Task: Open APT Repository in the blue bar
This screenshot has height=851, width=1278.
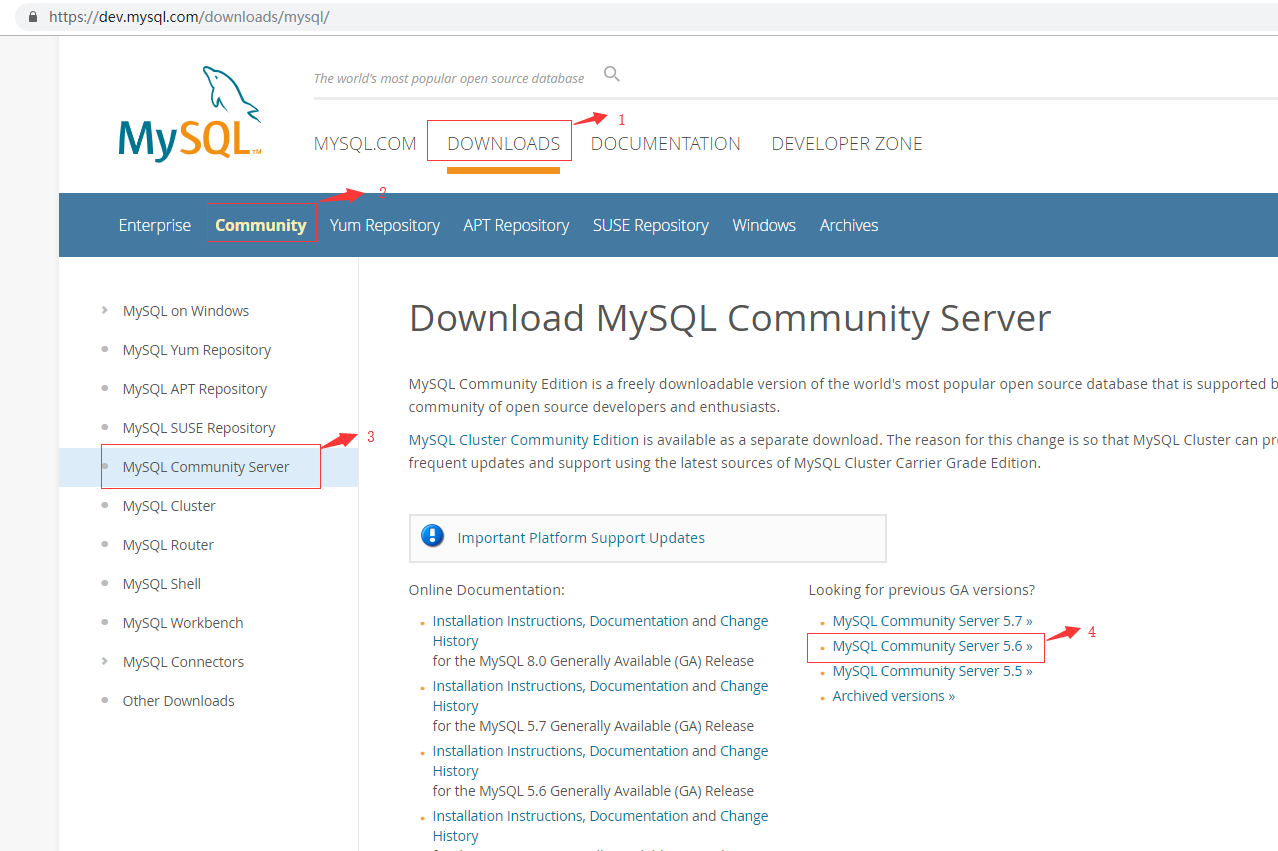Action: point(516,225)
